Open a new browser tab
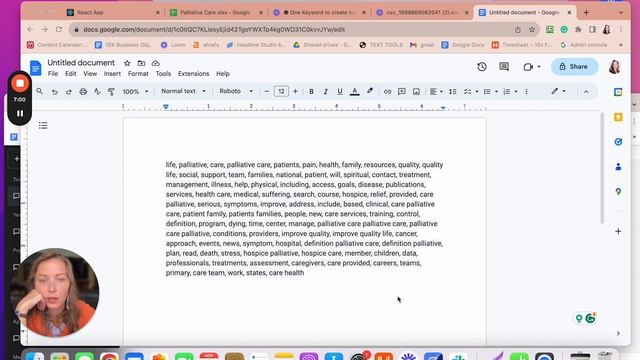The image size is (640, 360). (x=586, y=12)
